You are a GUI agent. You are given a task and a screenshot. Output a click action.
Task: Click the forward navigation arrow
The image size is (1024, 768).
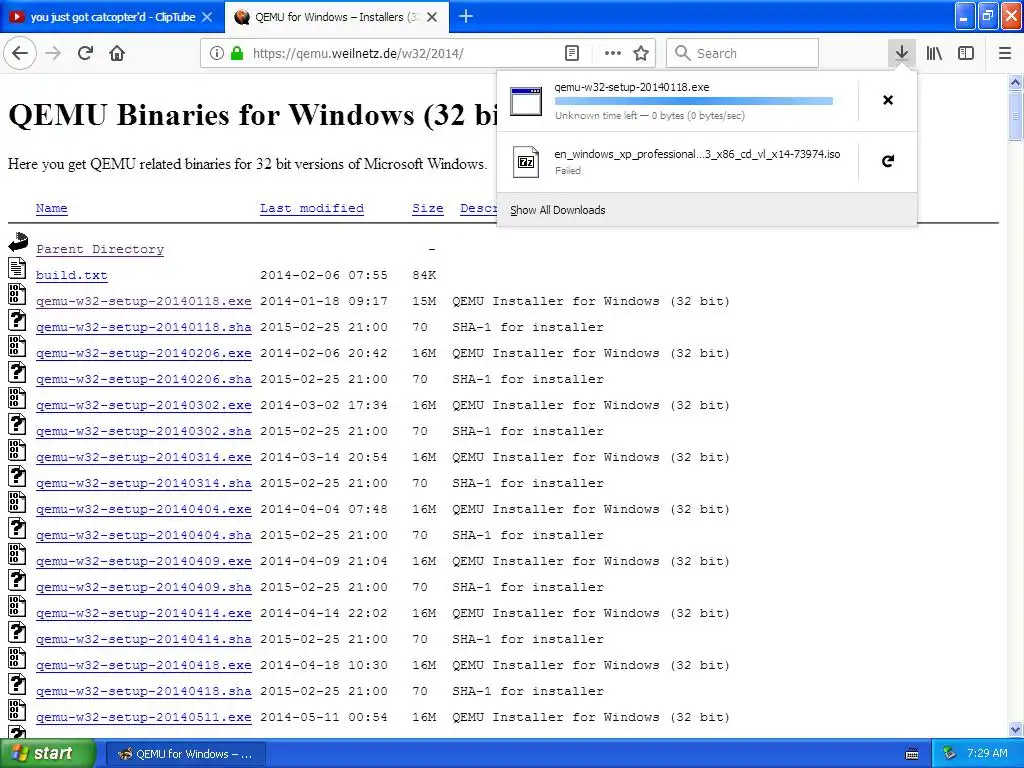click(53, 53)
